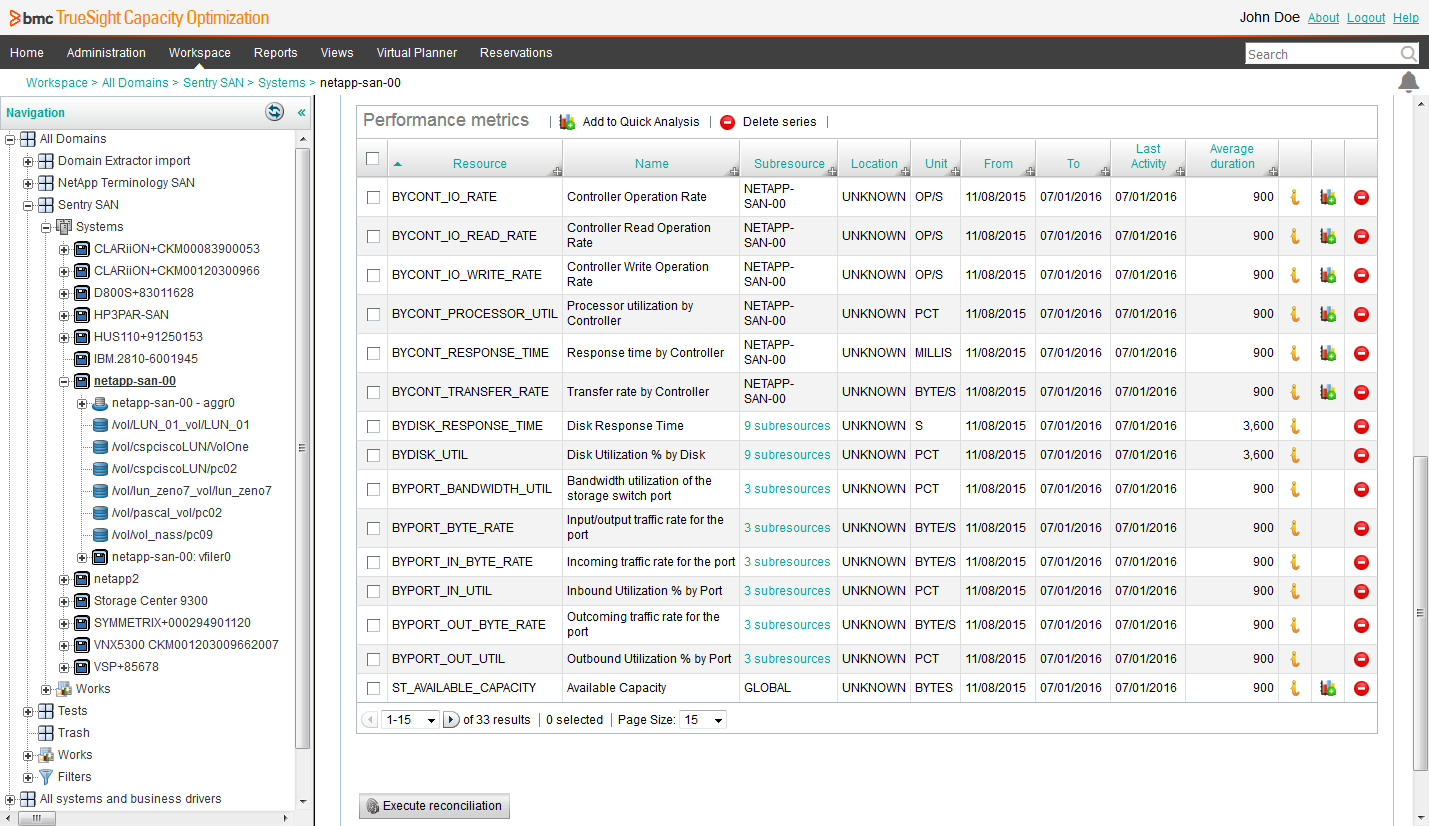Click the Logout link
This screenshot has height=826, width=1429.
click(x=1366, y=18)
